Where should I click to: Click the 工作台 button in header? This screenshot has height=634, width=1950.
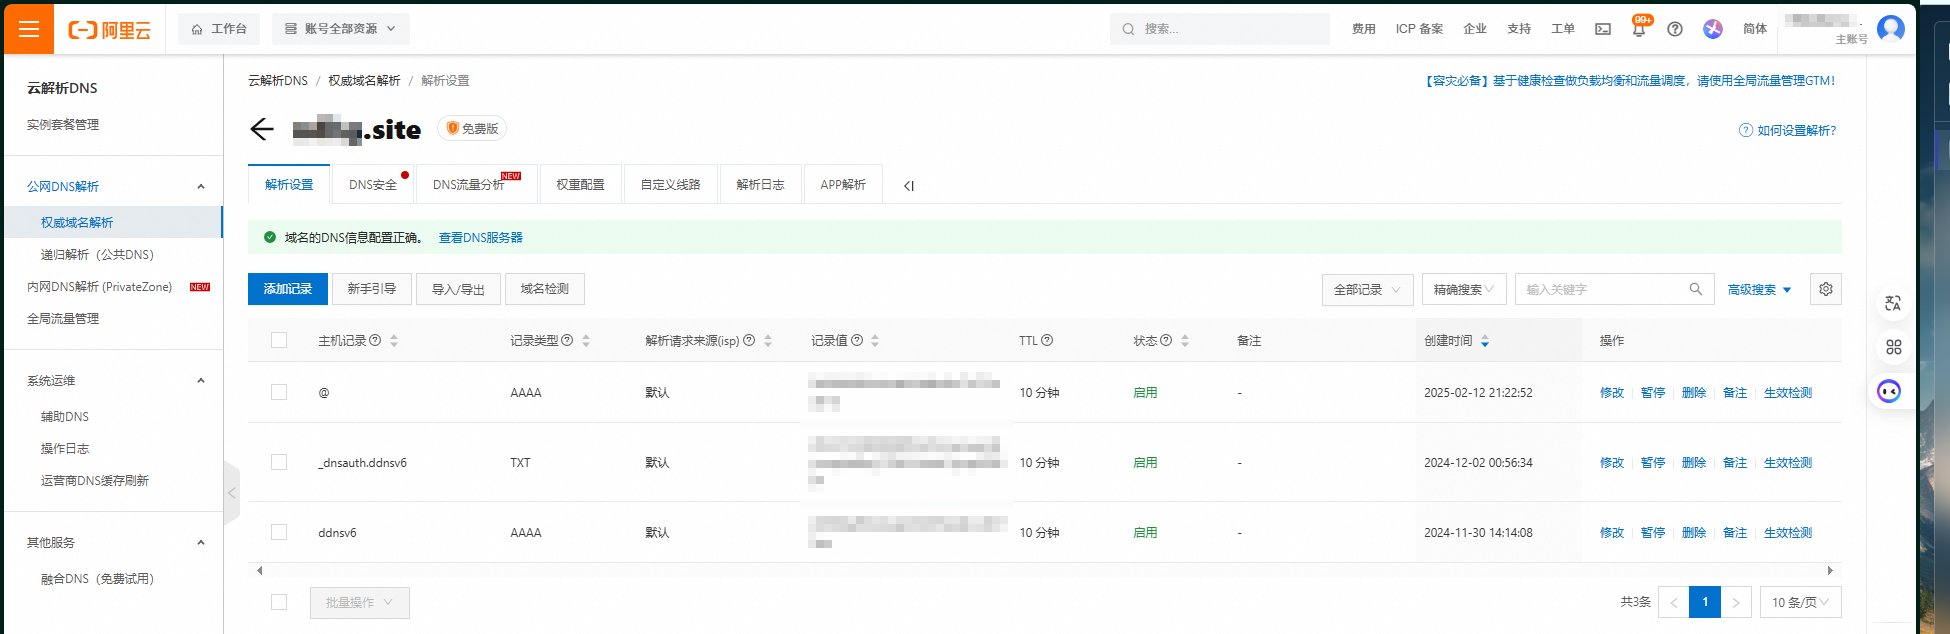pyautogui.click(x=219, y=29)
